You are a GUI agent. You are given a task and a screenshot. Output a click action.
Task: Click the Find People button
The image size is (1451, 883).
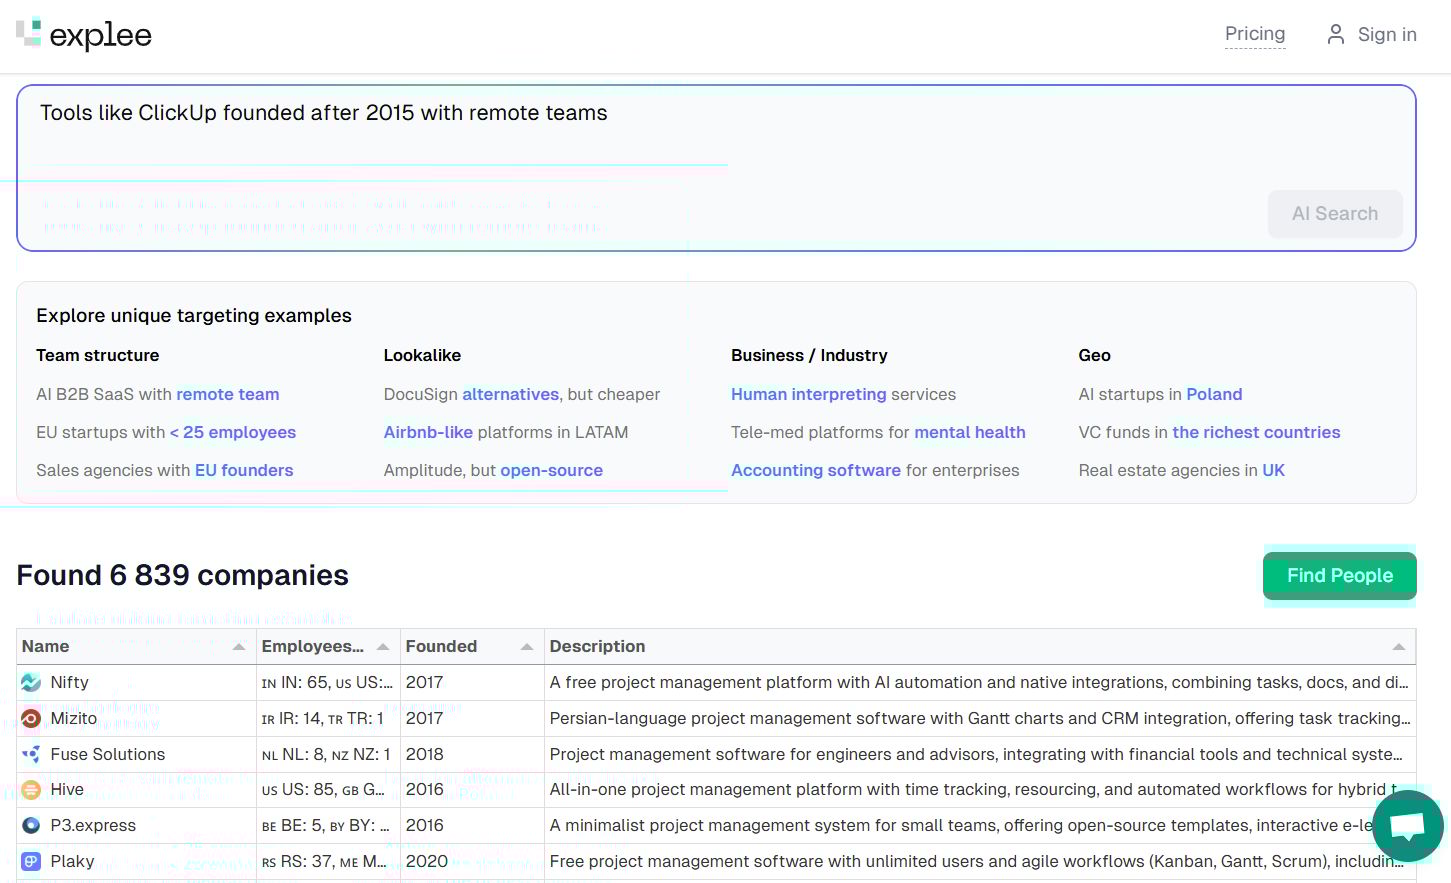[1340, 576]
